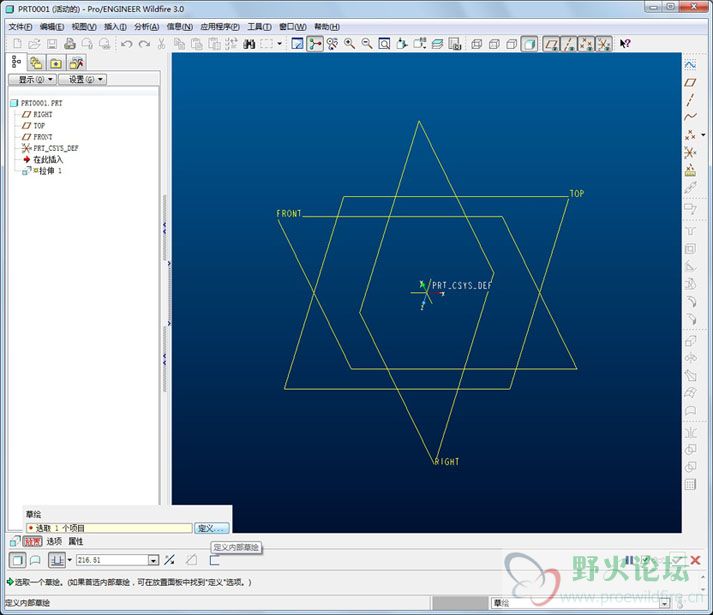Click Datum Curve tool in right toolbar
The image size is (713, 615).
pyautogui.click(x=690, y=116)
